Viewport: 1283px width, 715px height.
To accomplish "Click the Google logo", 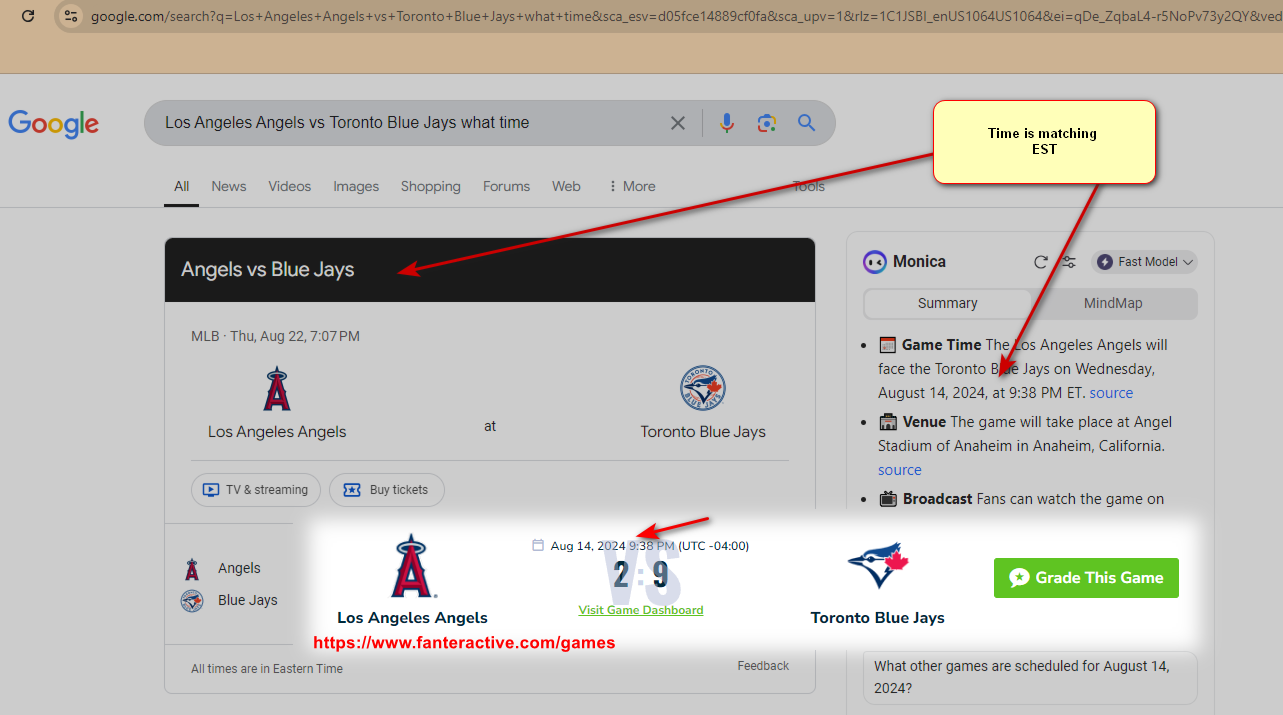I will click(x=54, y=123).
